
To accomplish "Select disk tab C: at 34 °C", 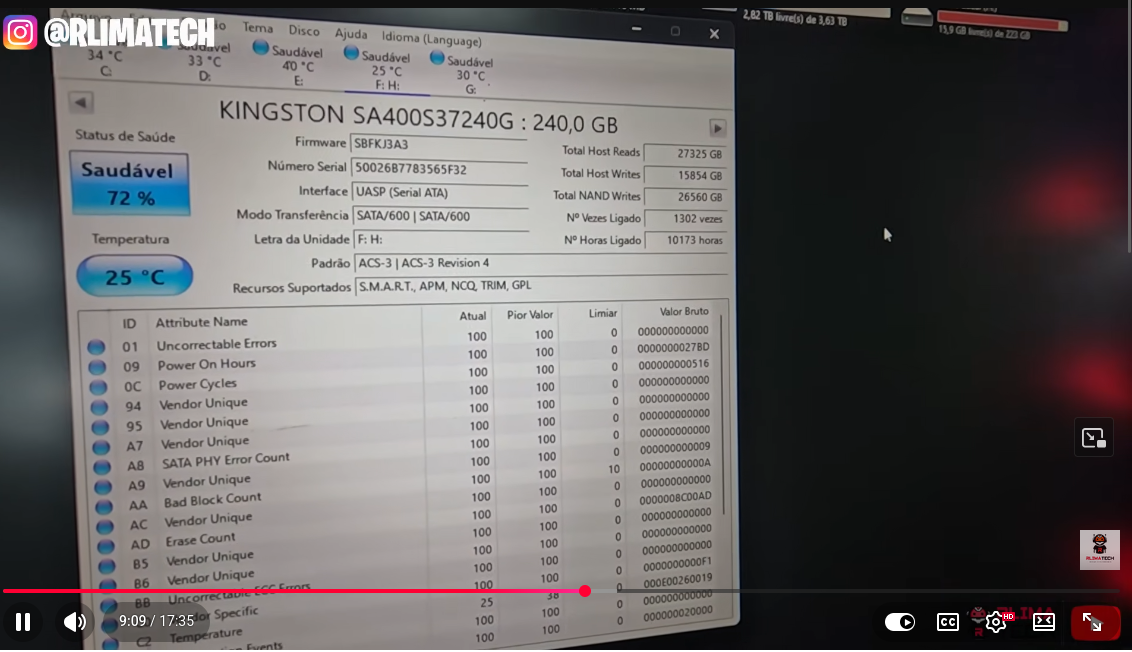I will point(105,62).
